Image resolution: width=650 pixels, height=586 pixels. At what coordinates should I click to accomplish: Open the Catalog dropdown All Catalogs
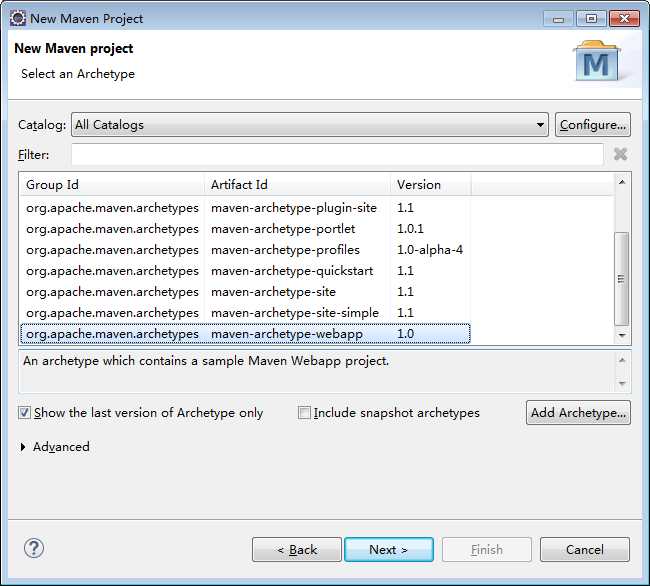[x=310, y=125]
